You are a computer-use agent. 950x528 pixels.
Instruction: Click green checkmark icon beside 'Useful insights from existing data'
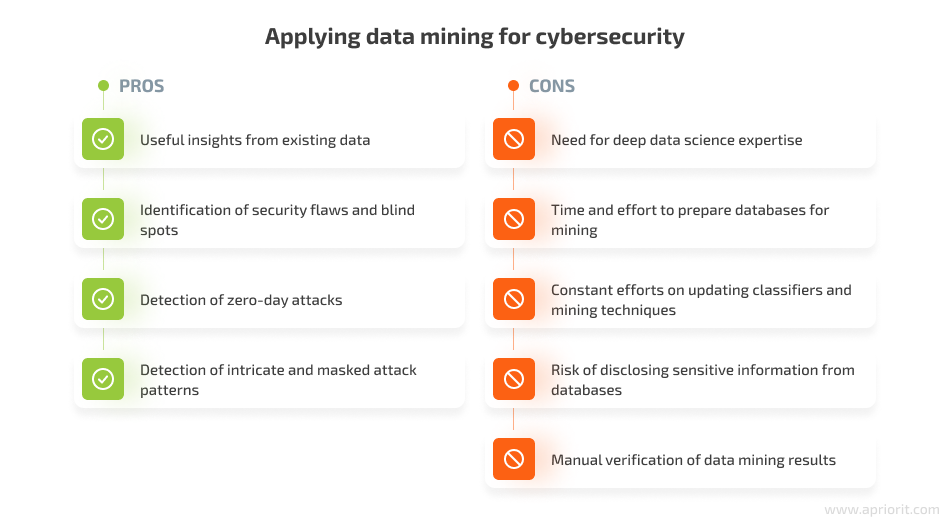point(103,139)
